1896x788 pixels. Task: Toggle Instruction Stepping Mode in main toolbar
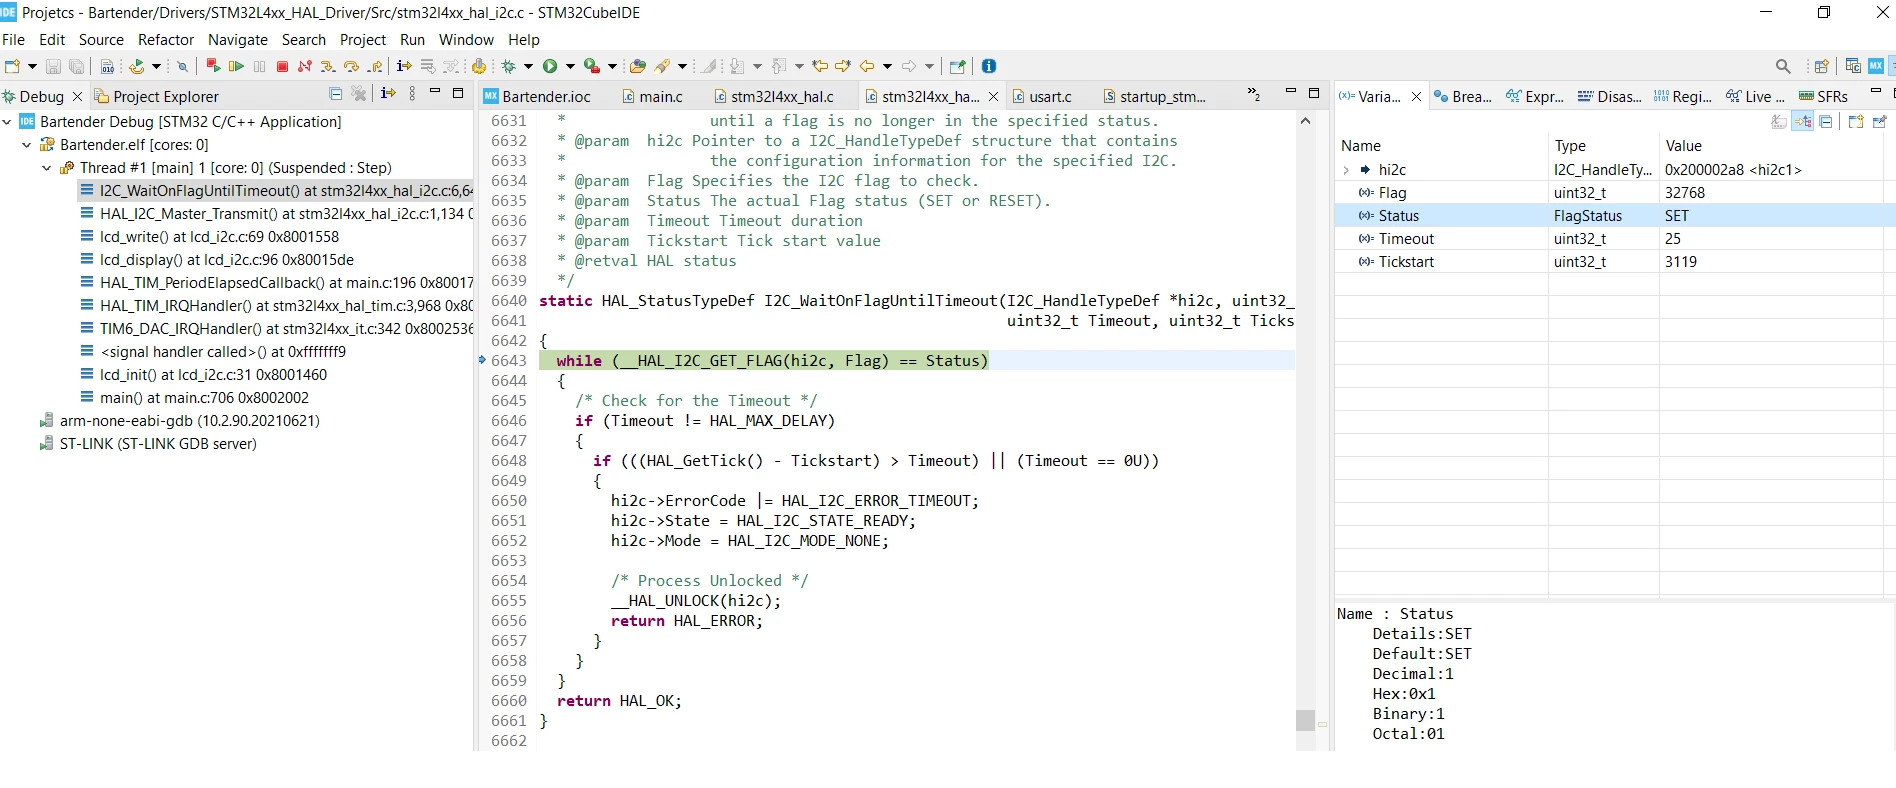[404, 66]
